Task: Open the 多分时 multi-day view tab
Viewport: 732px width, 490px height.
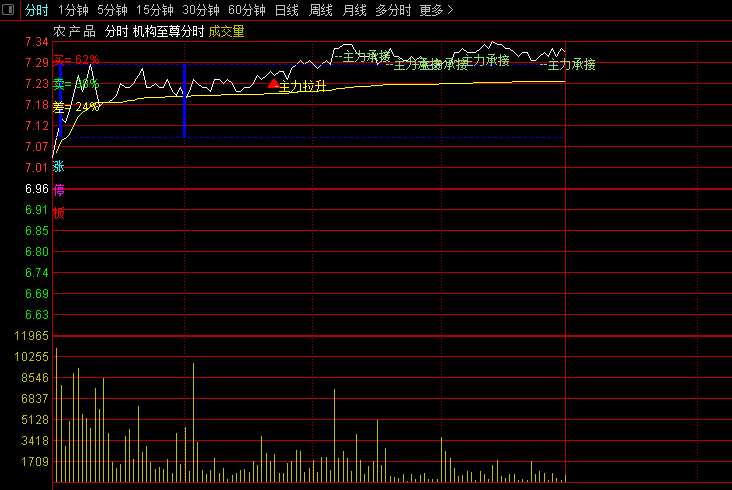Action: click(x=394, y=10)
